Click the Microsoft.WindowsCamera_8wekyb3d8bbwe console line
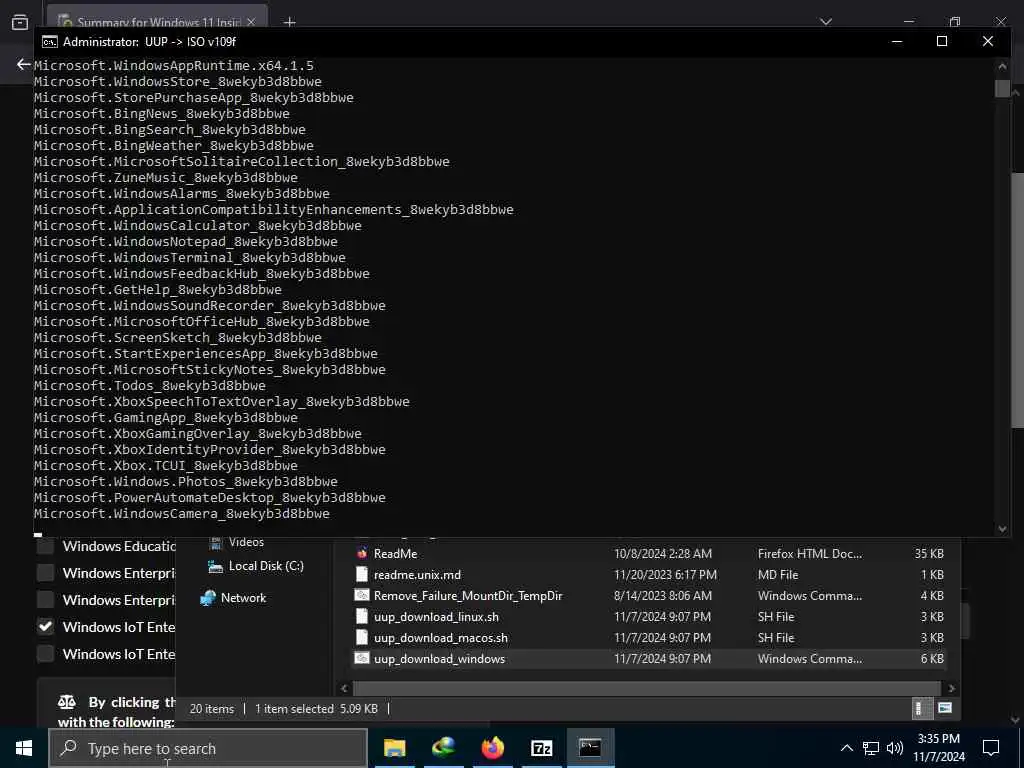Image resolution: width=1024 pixels, height=768 pixels. (x=182, y=513)
